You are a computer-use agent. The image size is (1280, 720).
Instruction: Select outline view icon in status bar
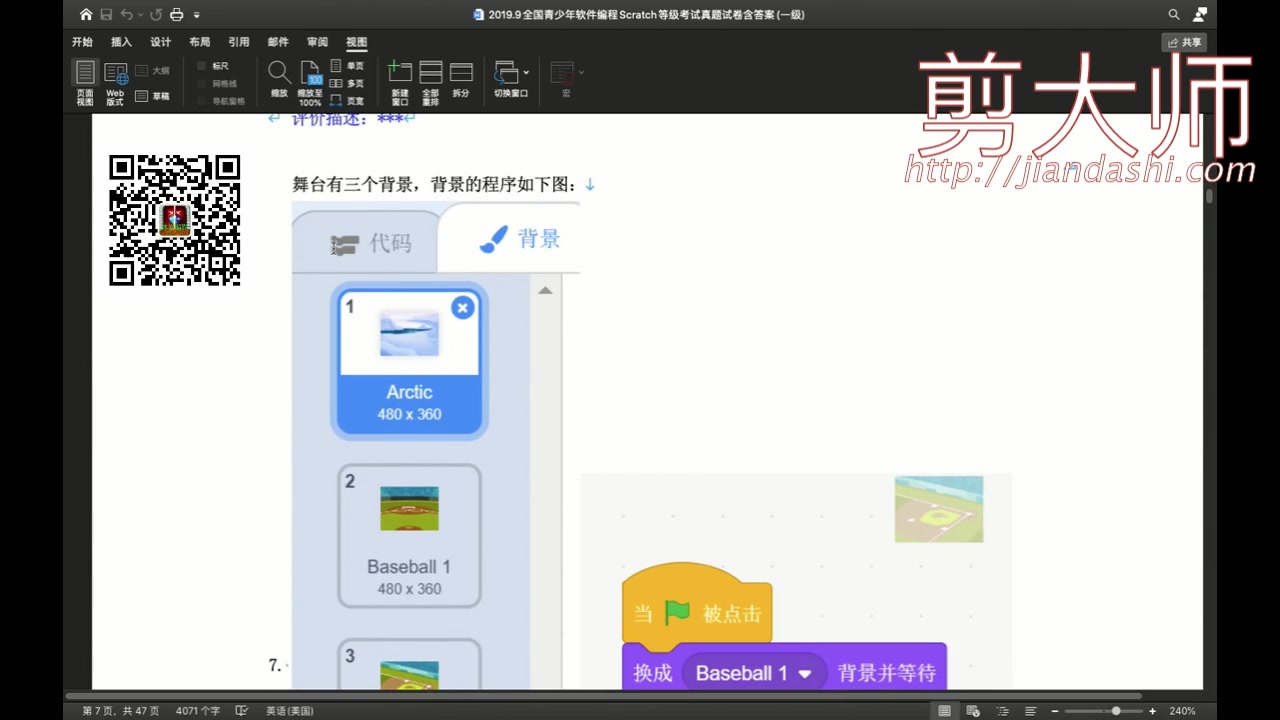click(x=1001, y=711)
